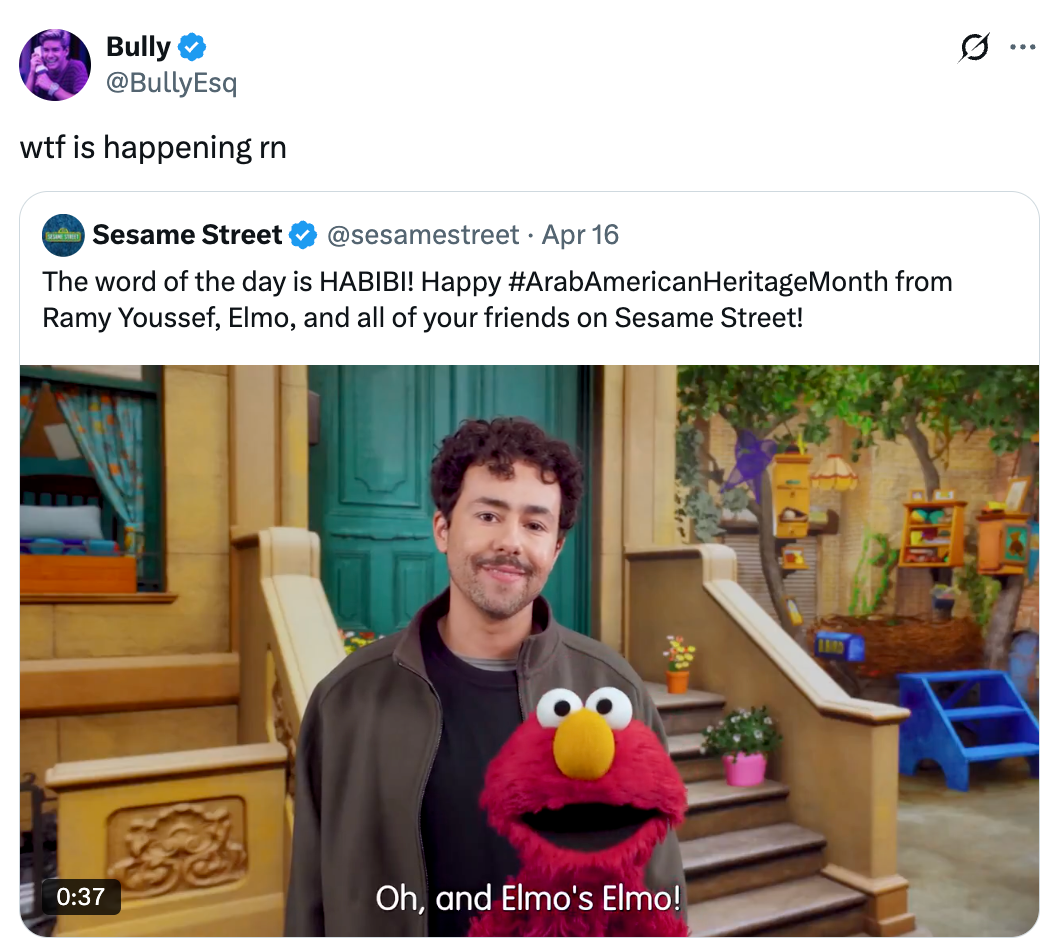Open the @sesamestreet handle

pos(423,235)
